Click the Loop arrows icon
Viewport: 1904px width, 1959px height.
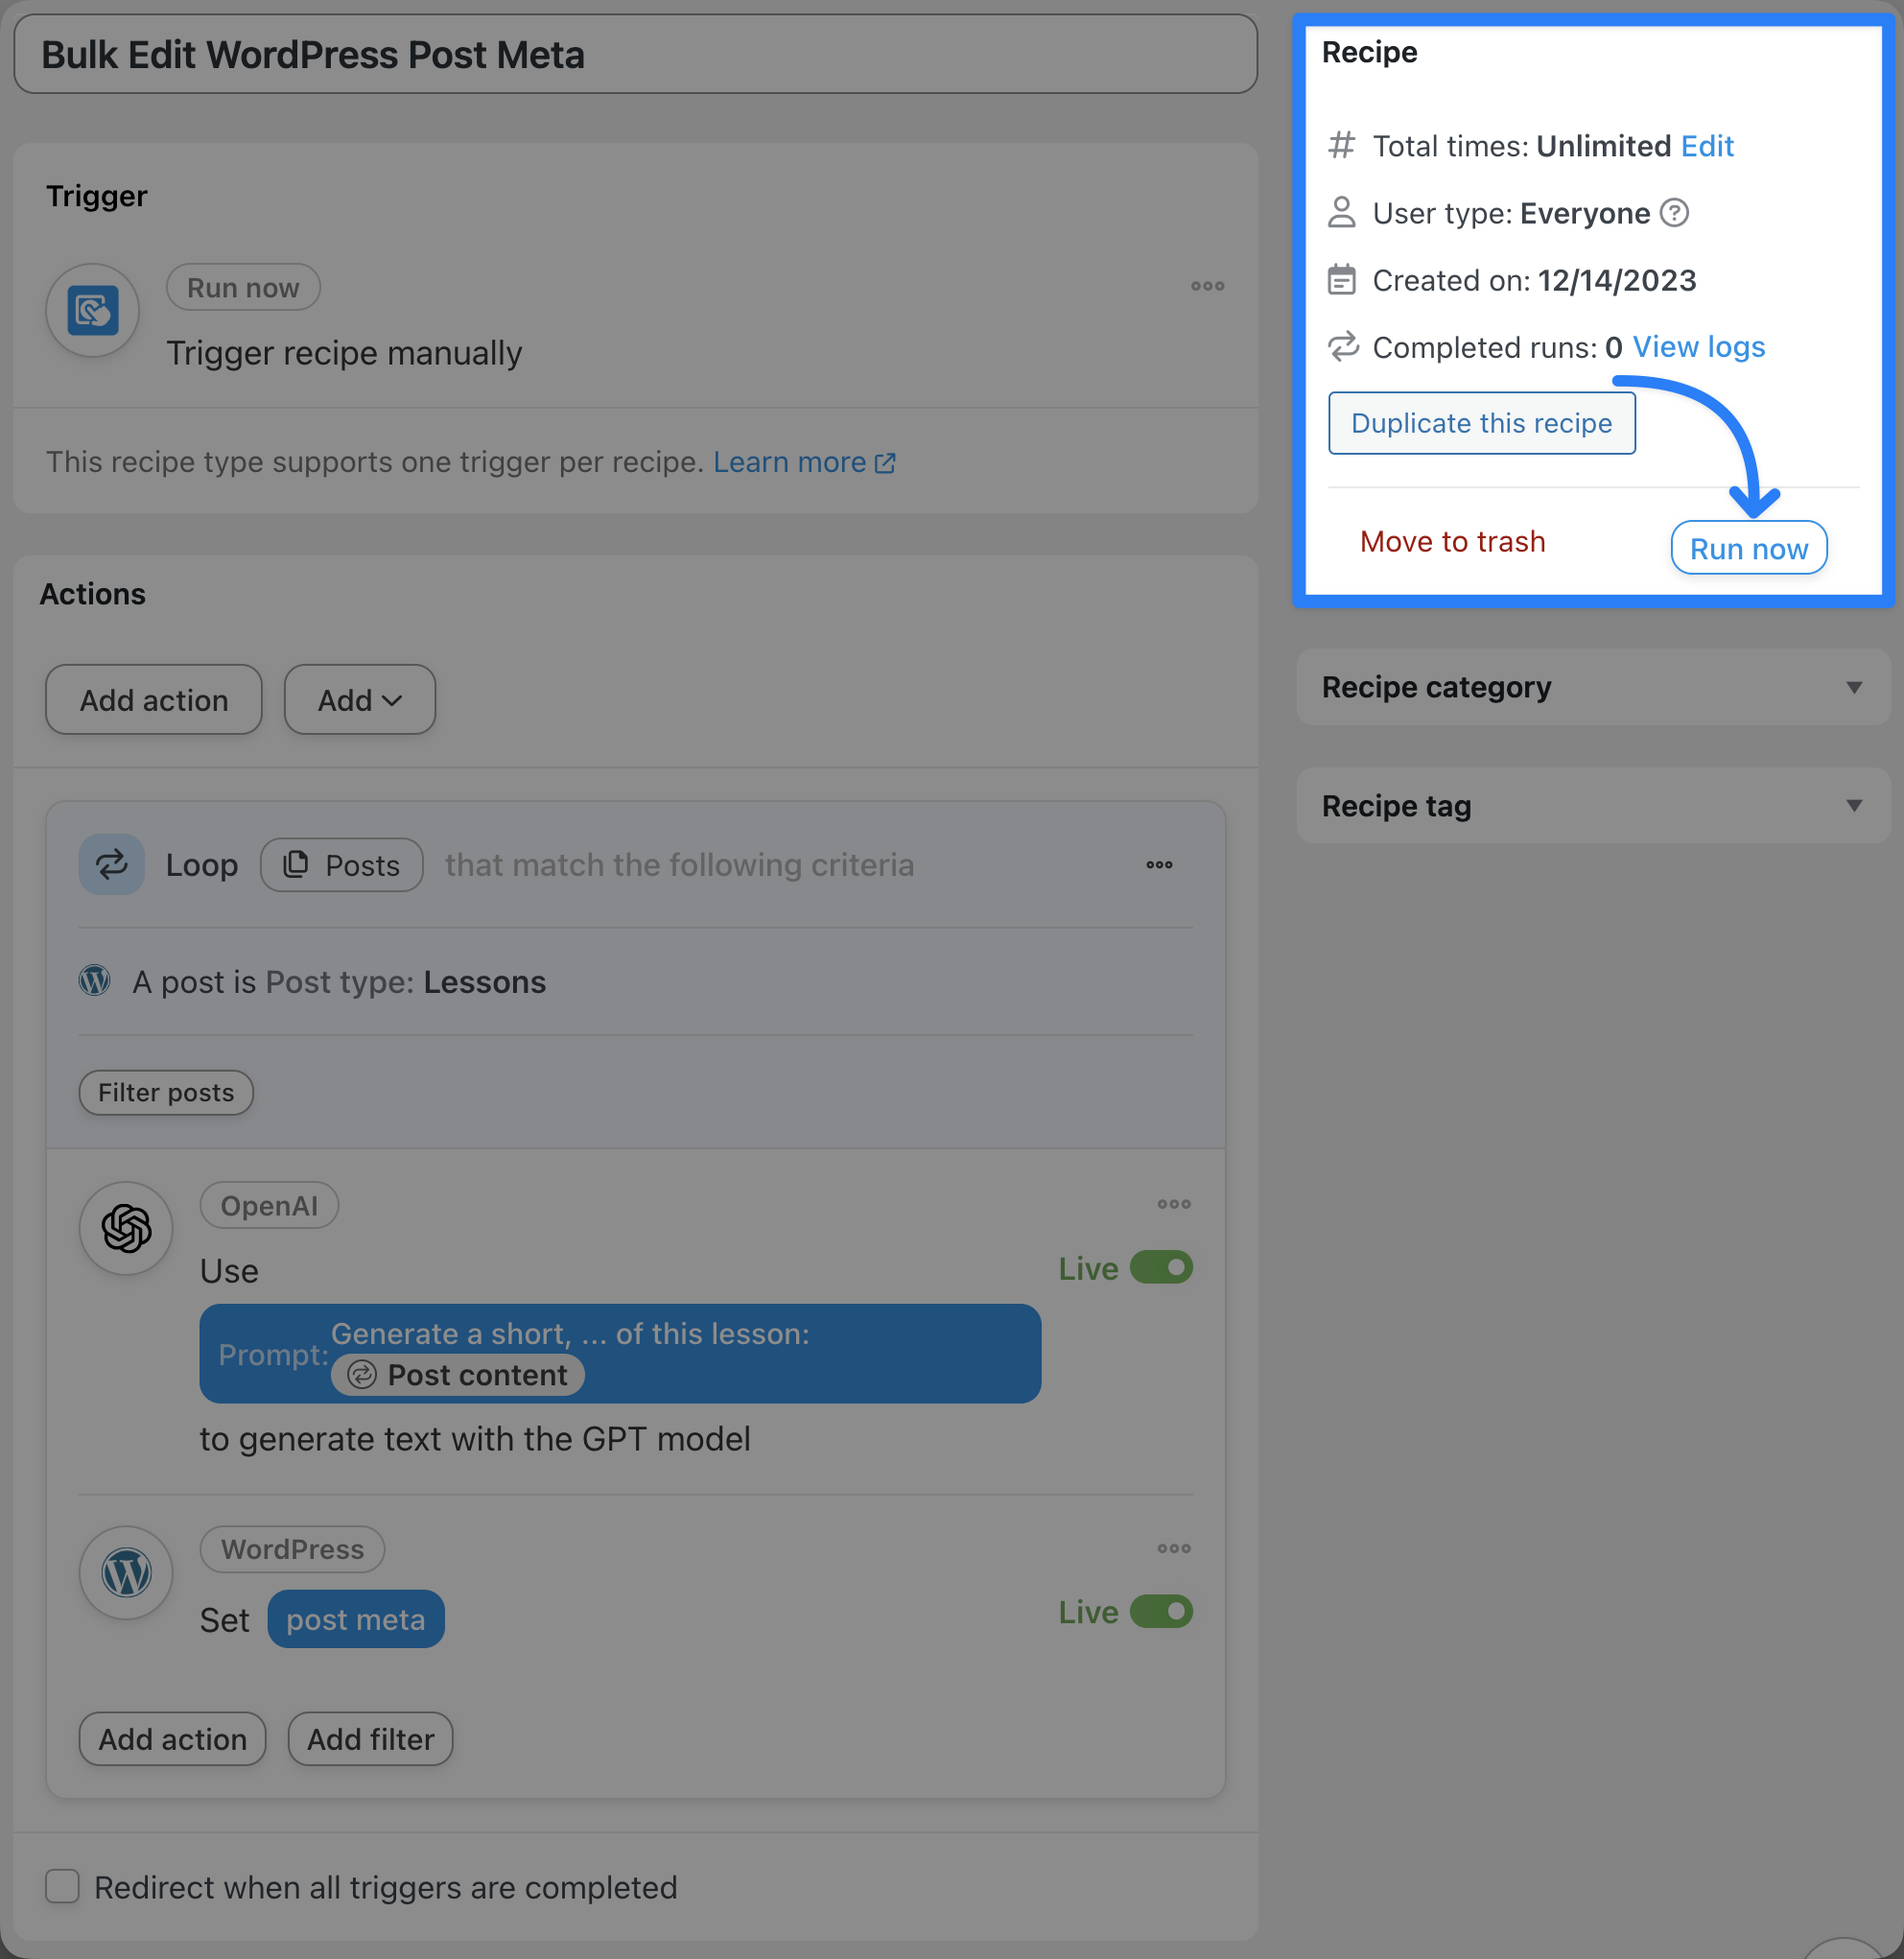click(x=111, y=864)
